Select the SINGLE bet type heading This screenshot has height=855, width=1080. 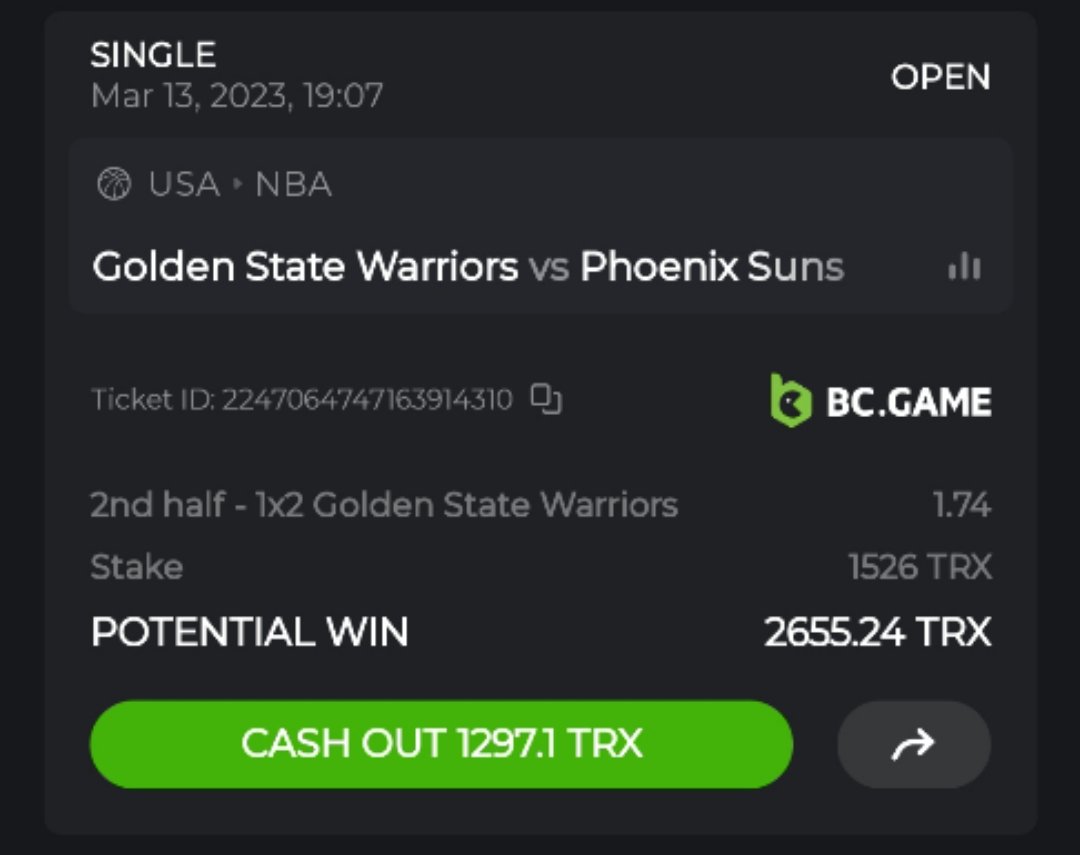click(x=153, y=55)
